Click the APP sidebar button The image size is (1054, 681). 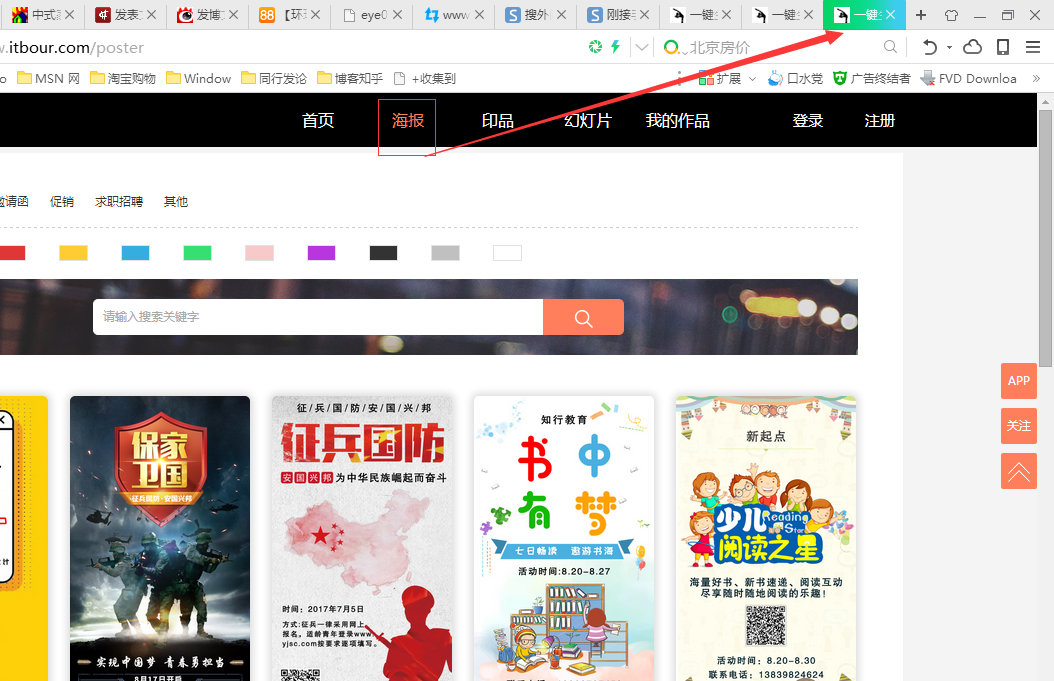tap(1018, 381)
